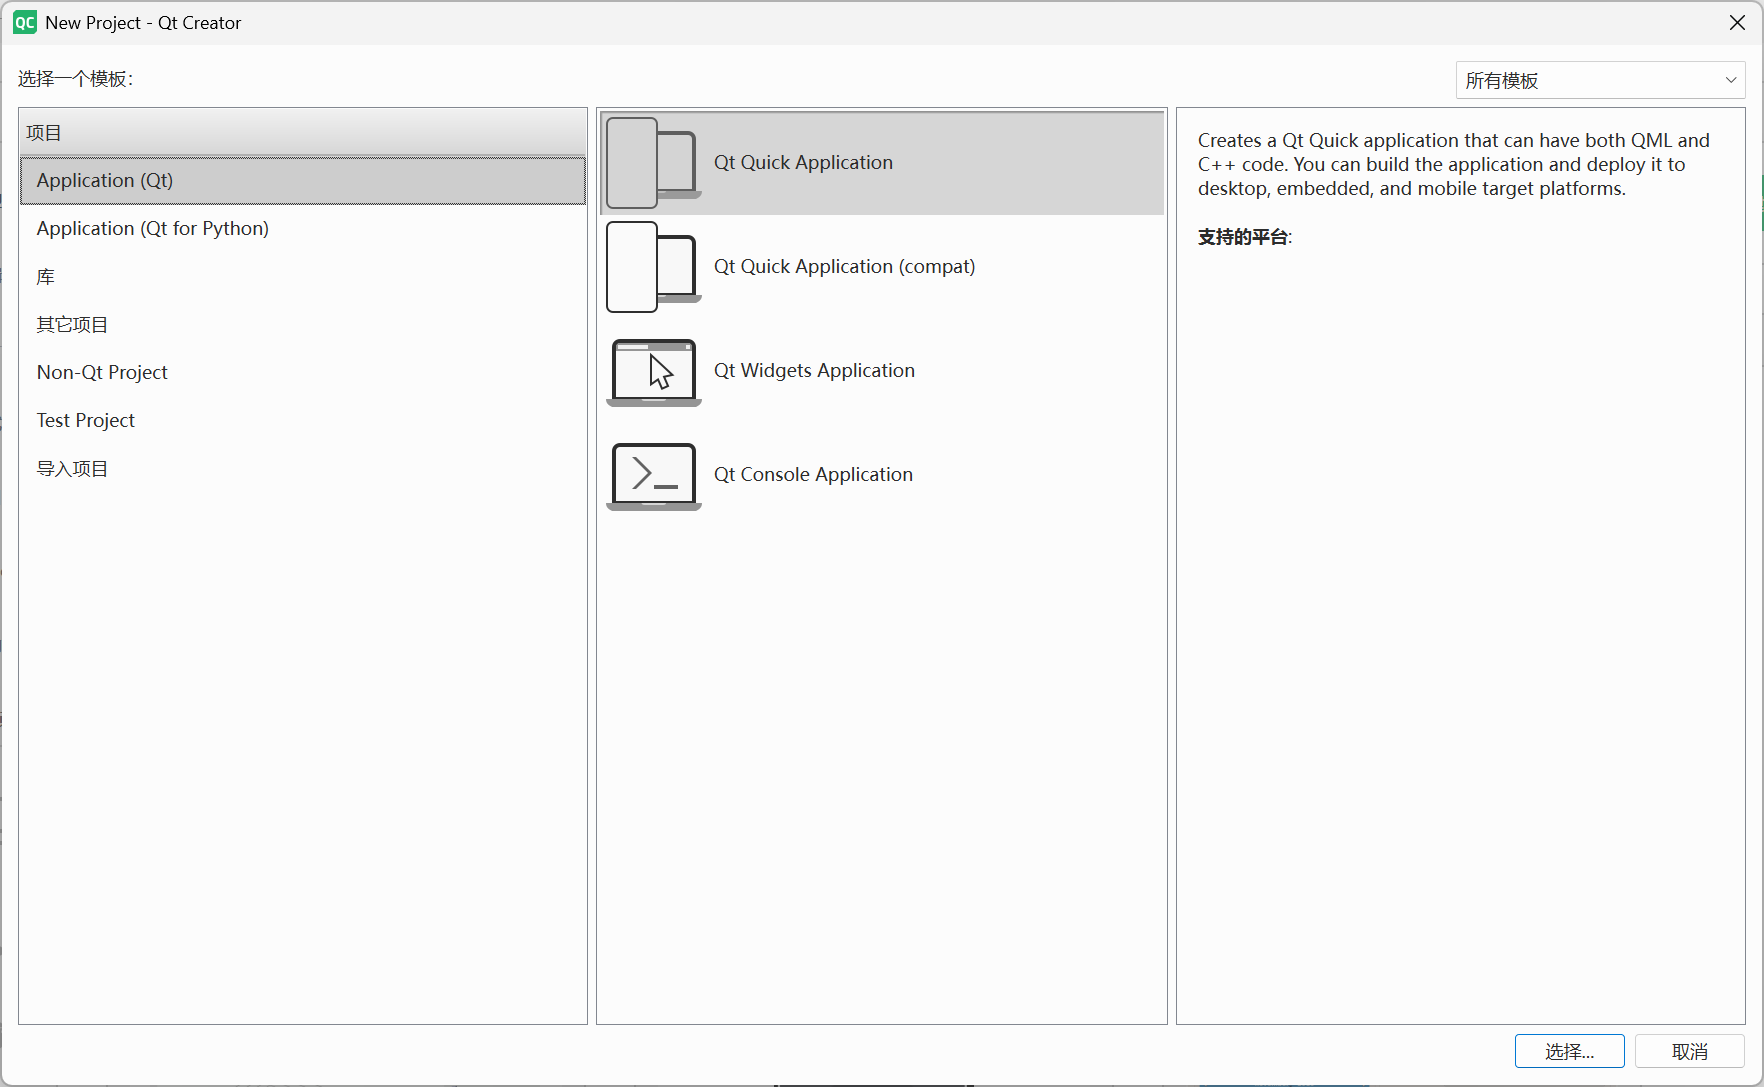Select the 导入项目 category

coord(303,469)
